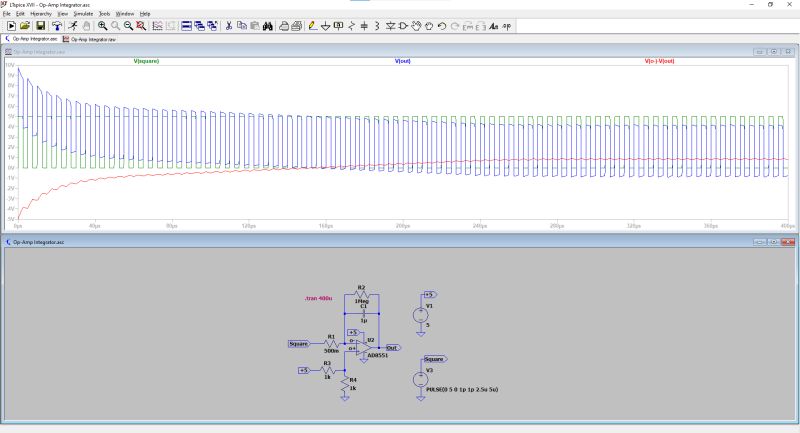This screenshot has width=800, height=433.
Task: Switch to Op-Amp Integrator.raw tab
Action: [x=90, y=39]
